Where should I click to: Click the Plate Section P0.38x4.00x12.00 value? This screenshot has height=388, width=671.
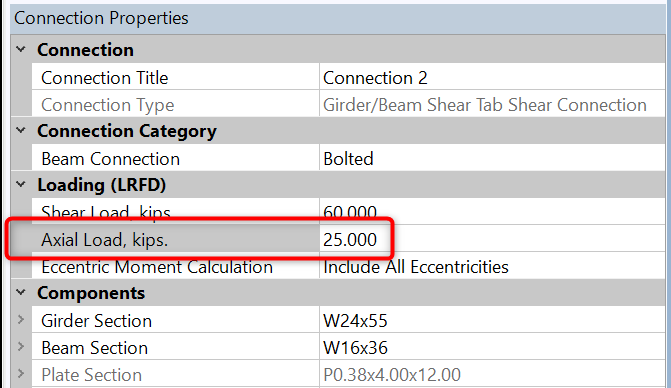[x=392, y=375]
